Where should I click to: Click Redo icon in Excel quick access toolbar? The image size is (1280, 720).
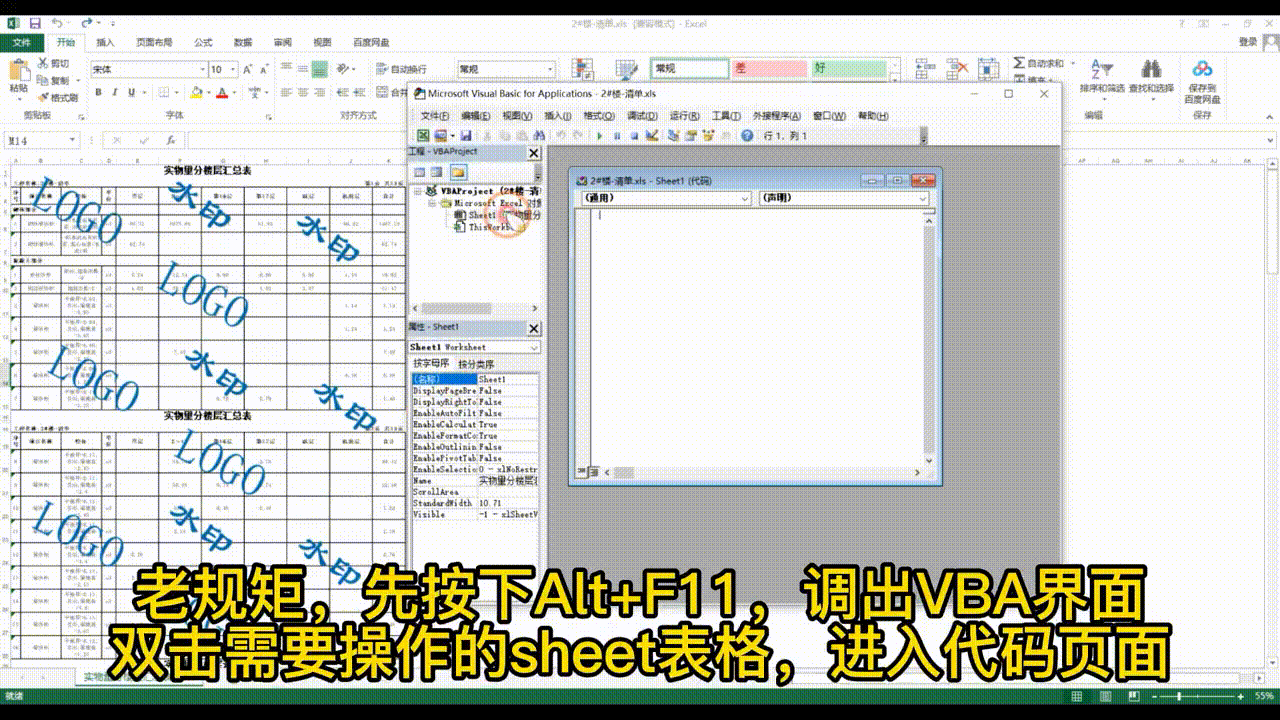point(89,23)
